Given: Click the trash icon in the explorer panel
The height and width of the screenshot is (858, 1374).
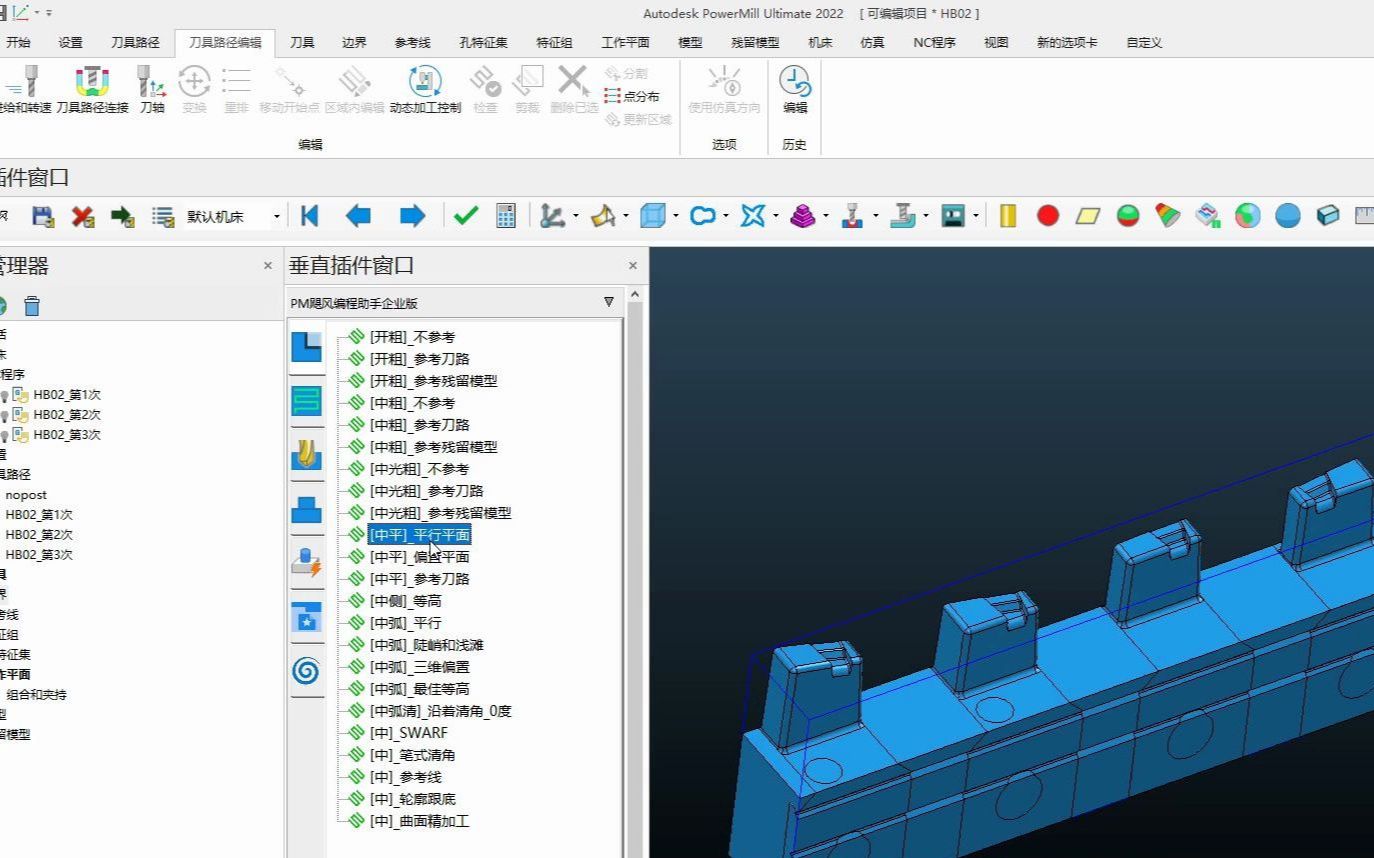Looking at the screenshot, I should (x=32, y=306).
